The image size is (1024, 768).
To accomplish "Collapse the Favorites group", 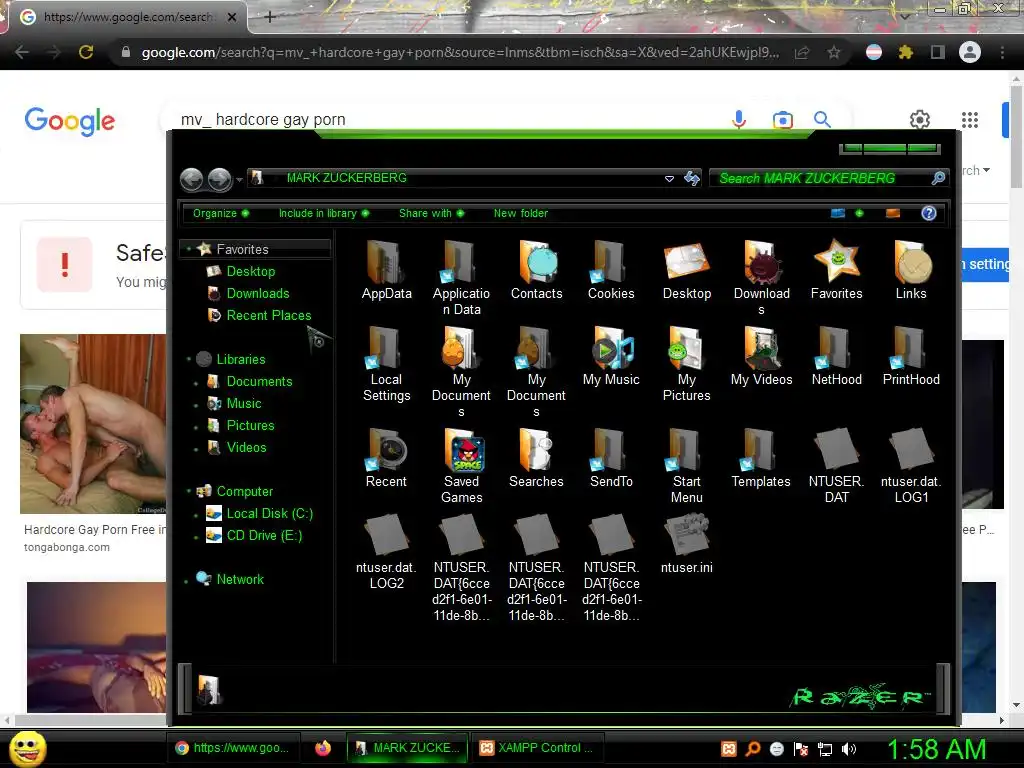I will click(x=189, y=249).
